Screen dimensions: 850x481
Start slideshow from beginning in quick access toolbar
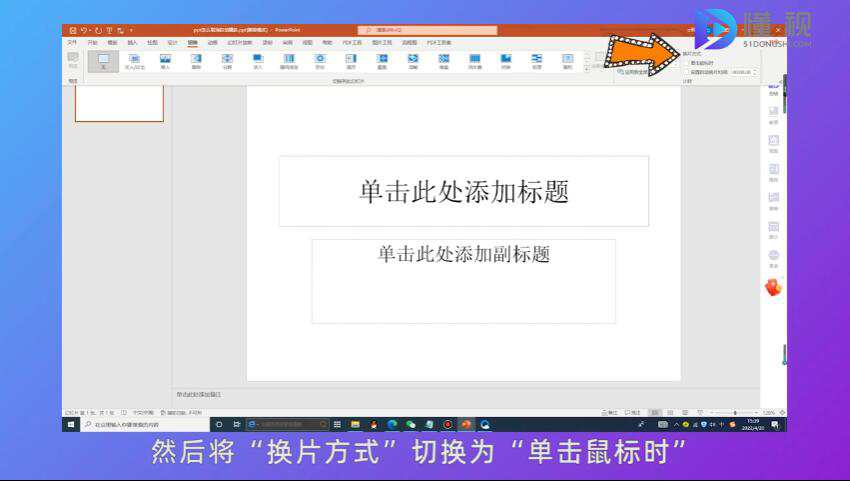[110, 30]
